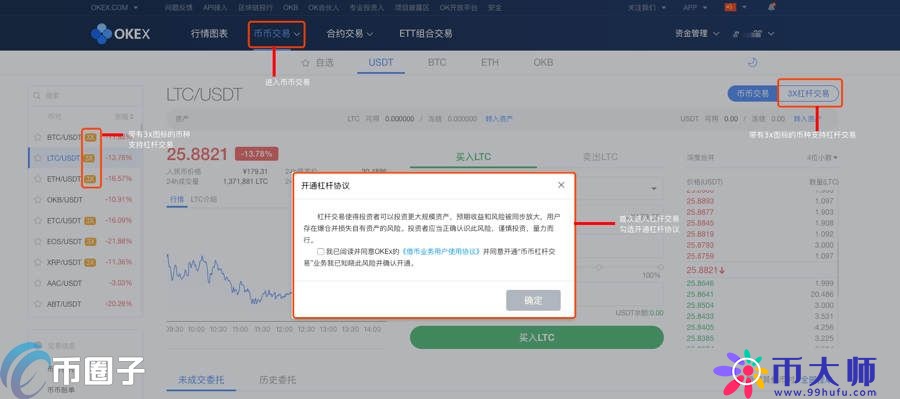Tick the agree-to-OKEx-agreement checkbox
This screenshot has height=399, width=900.
click(320, 251)
